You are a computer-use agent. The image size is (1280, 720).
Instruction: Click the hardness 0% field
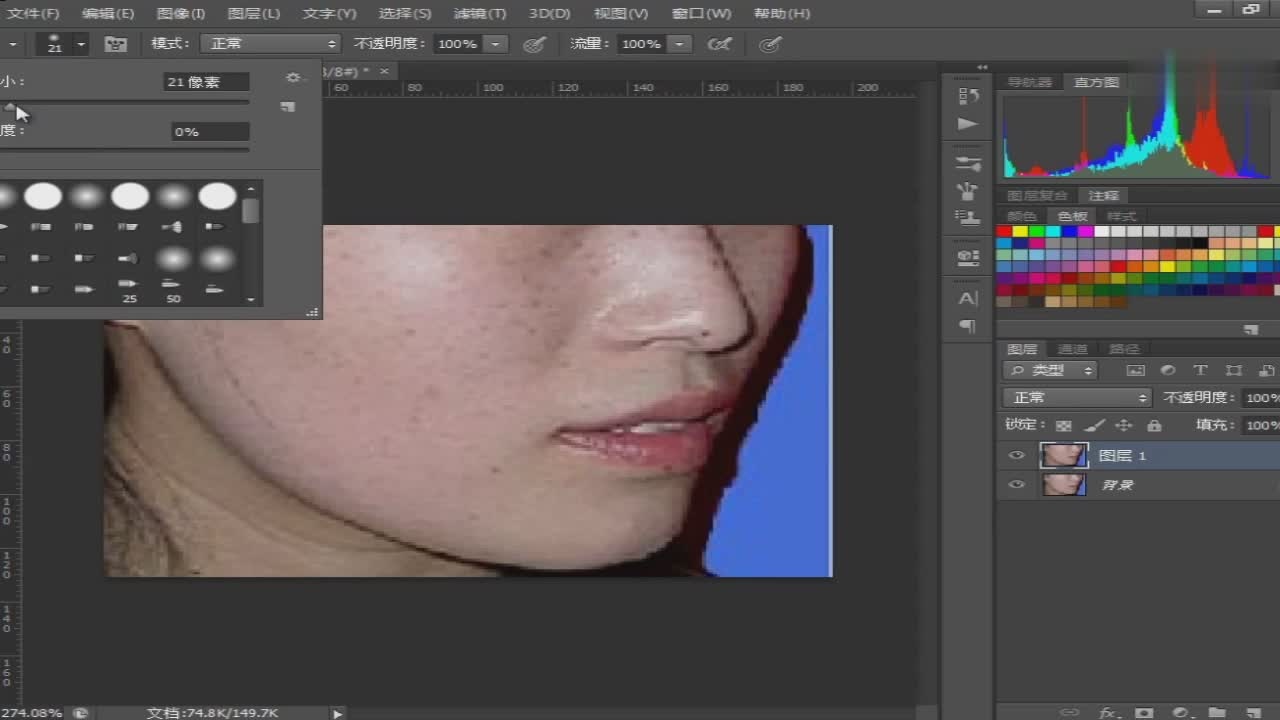[x=210, y=132]
